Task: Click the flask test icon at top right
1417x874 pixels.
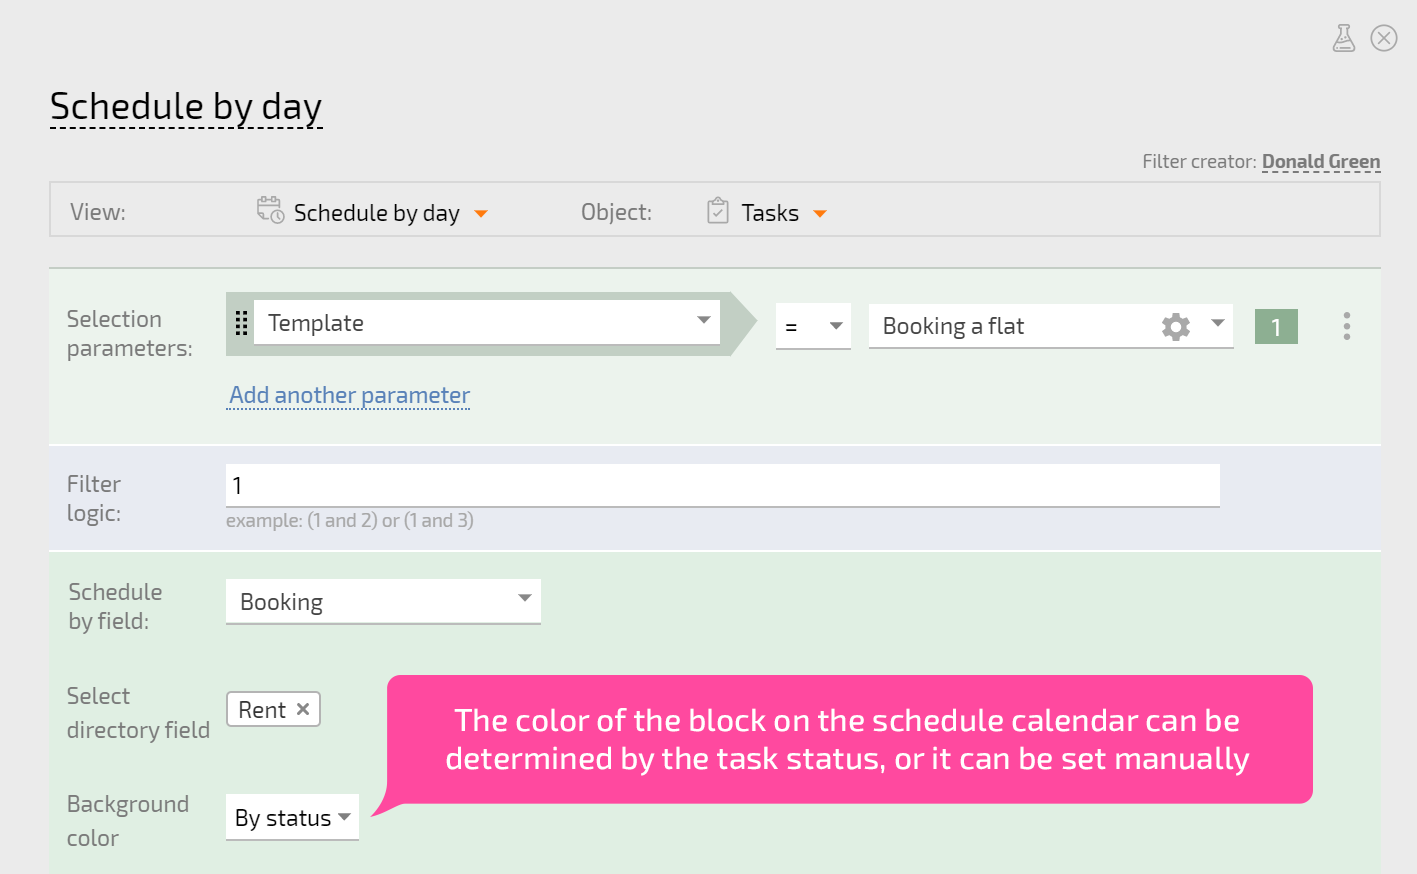Action: 1344,38
